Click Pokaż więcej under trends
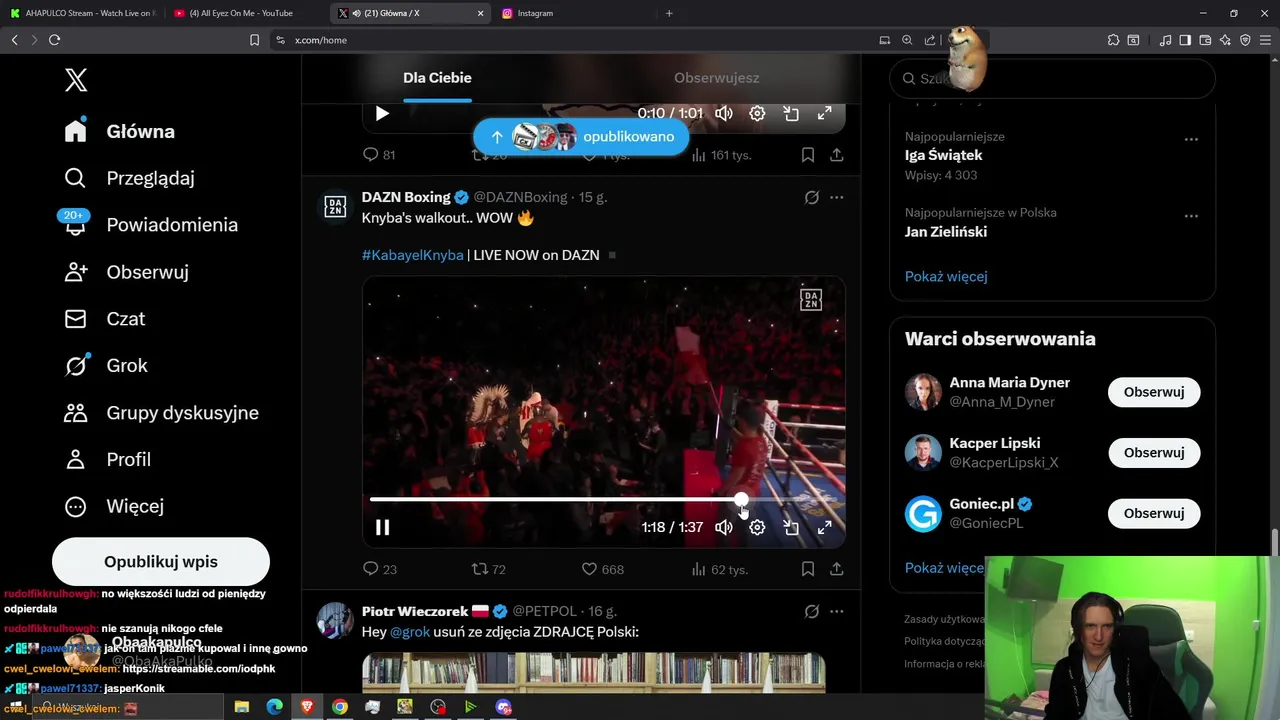This screenshot has height=720, width=1280. pos(946,276)
